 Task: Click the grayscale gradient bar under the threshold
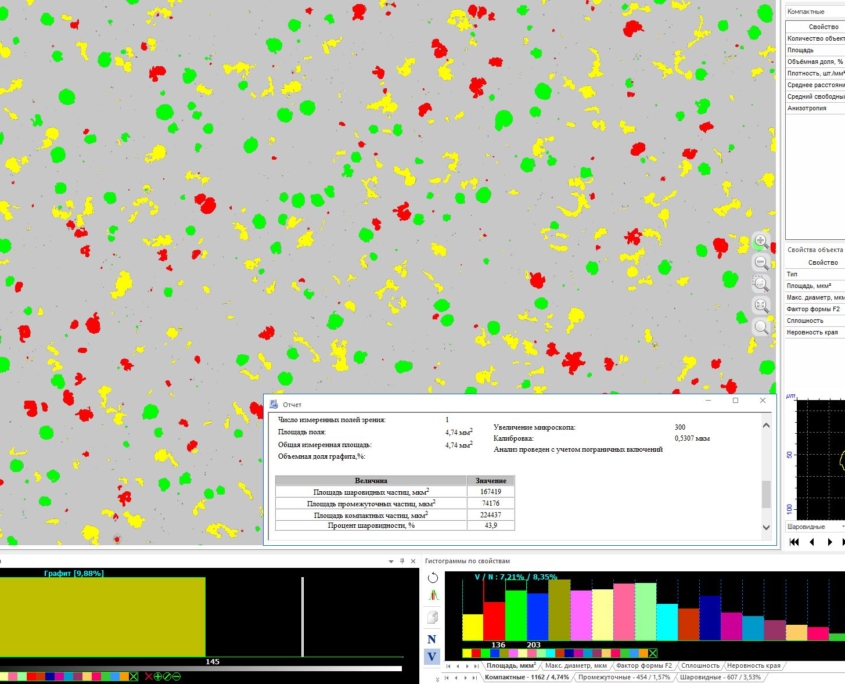coord(201,669)
